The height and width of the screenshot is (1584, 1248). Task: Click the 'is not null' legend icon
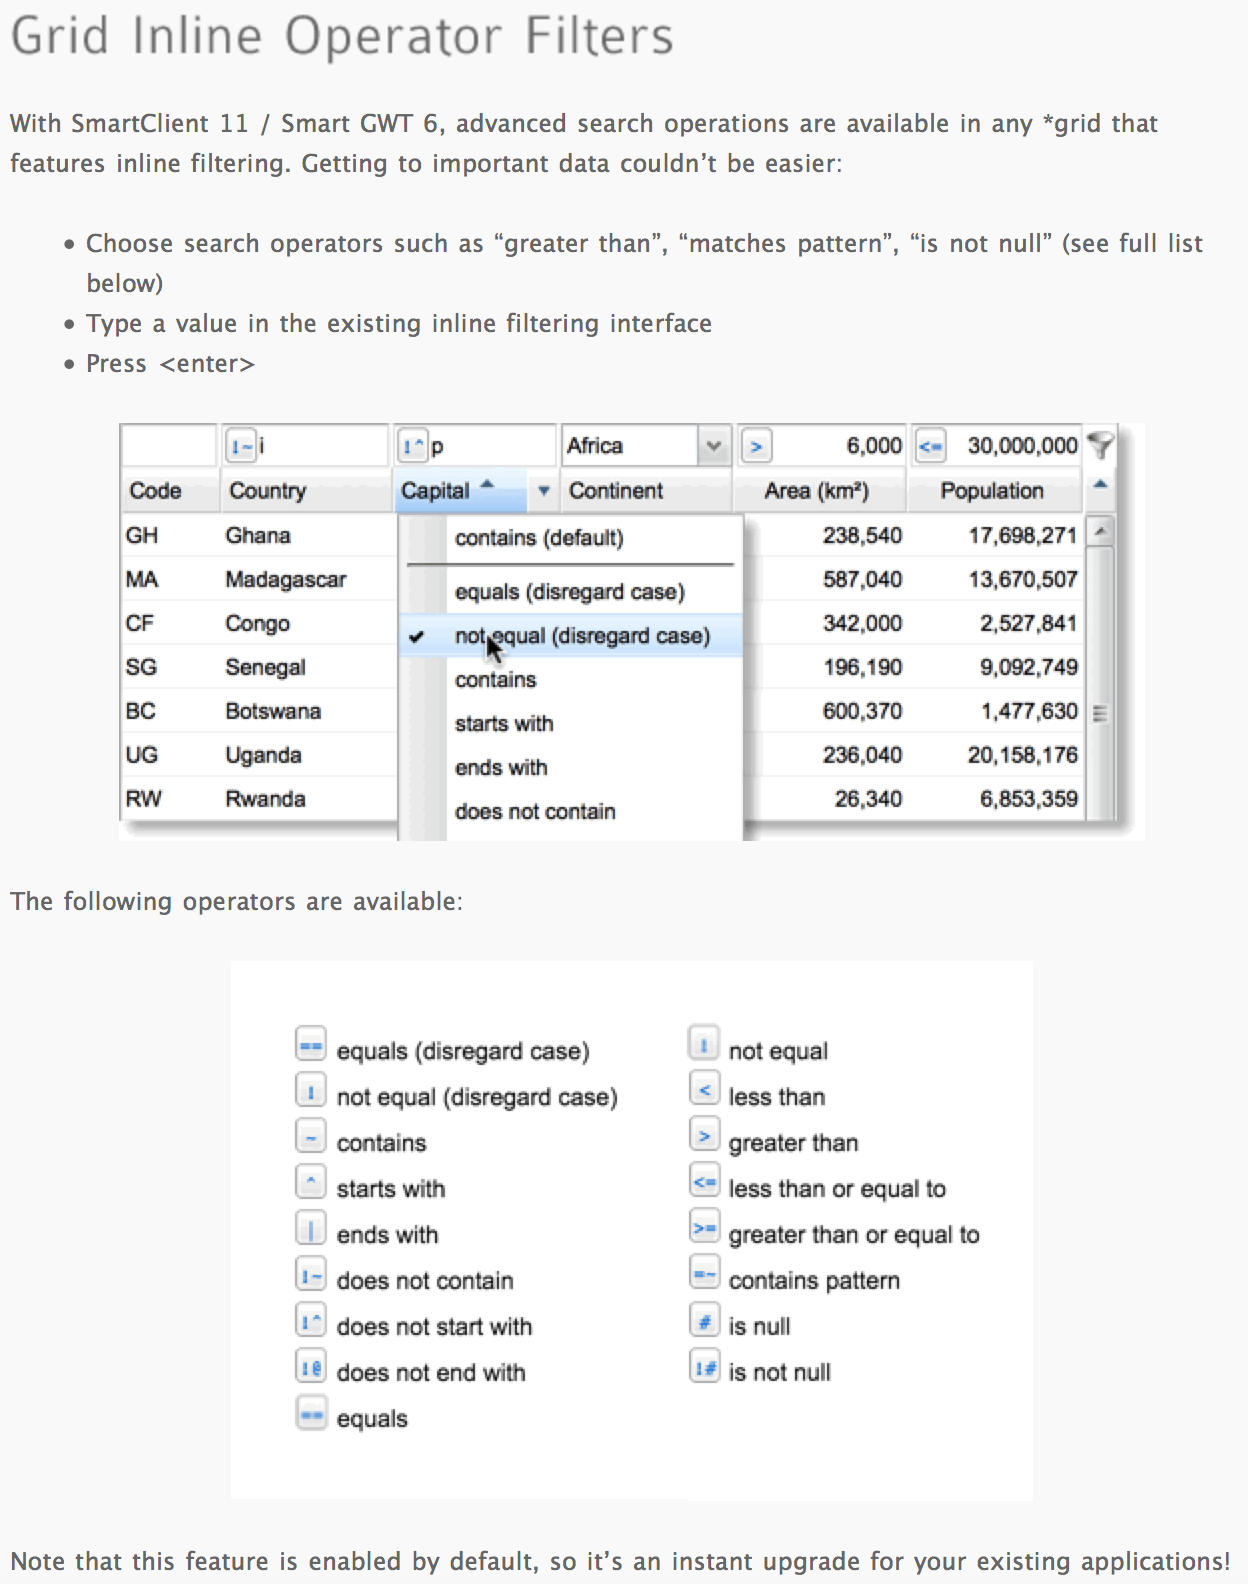[704, 1367]
